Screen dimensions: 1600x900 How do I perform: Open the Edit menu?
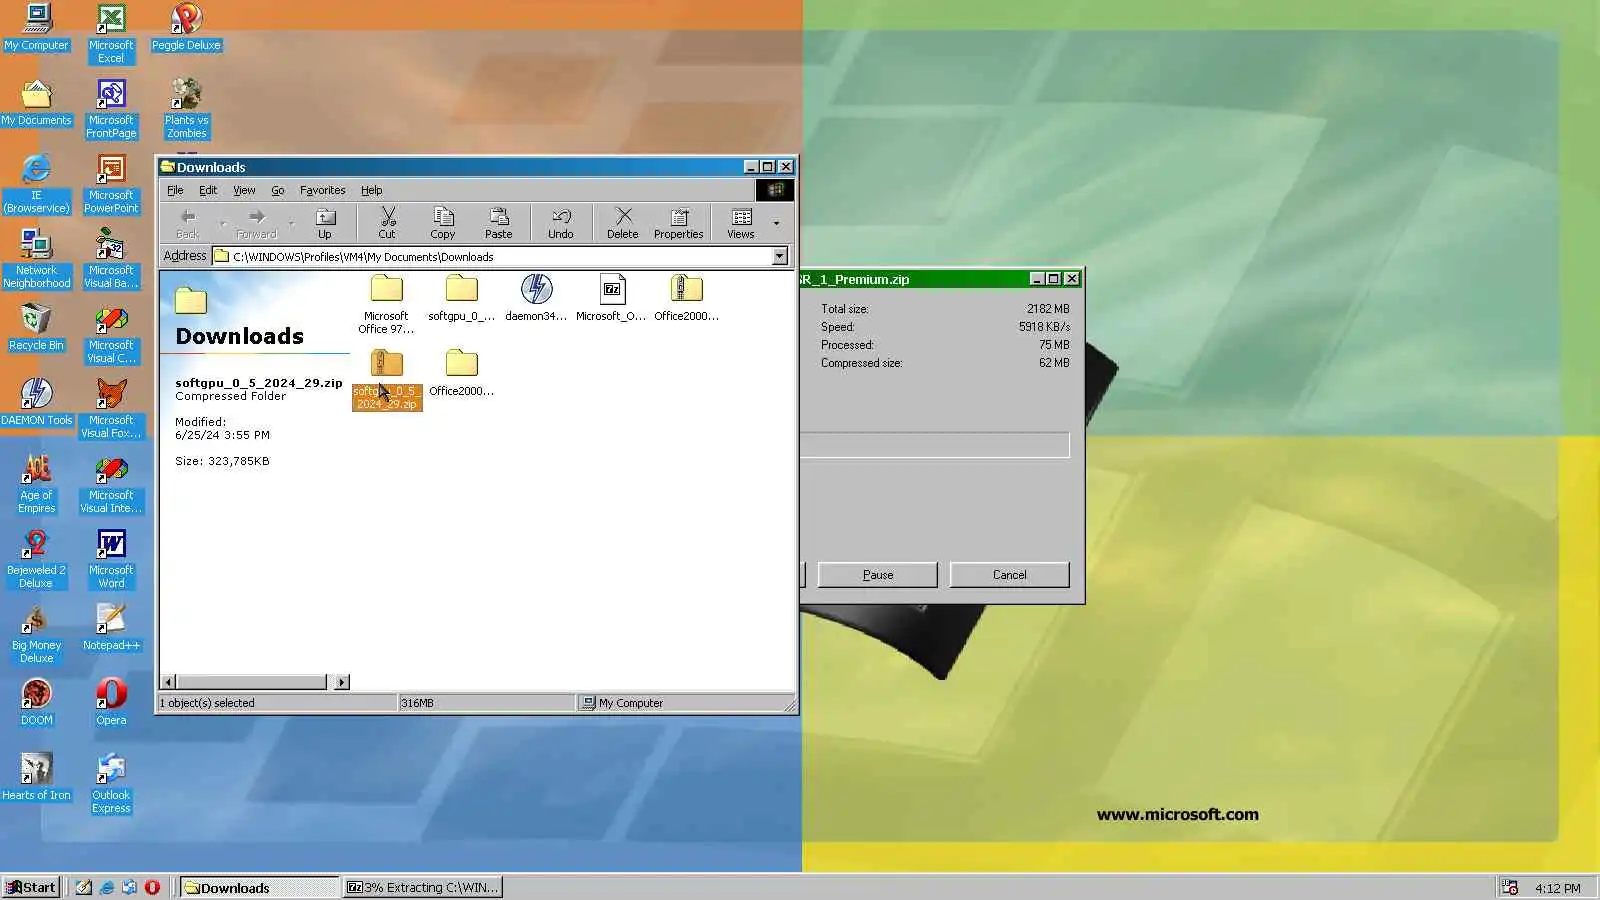(x=208, y=190)
